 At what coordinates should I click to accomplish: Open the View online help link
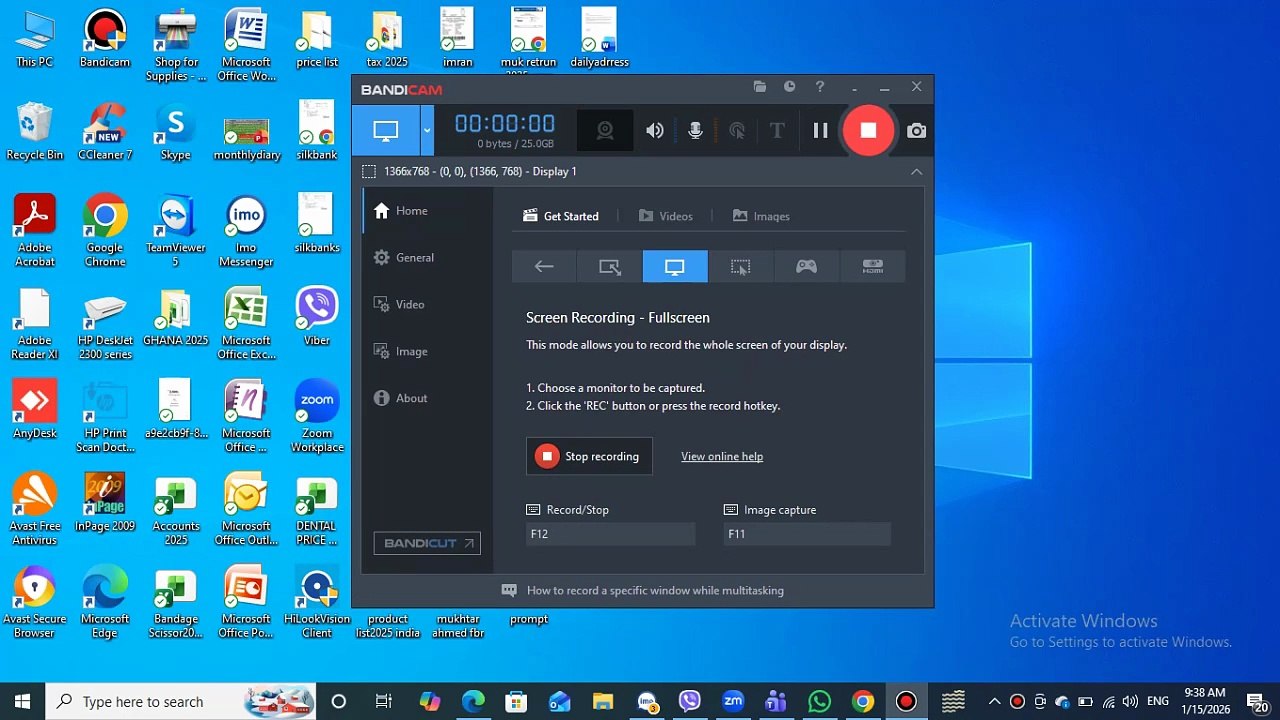pos(722,457)
